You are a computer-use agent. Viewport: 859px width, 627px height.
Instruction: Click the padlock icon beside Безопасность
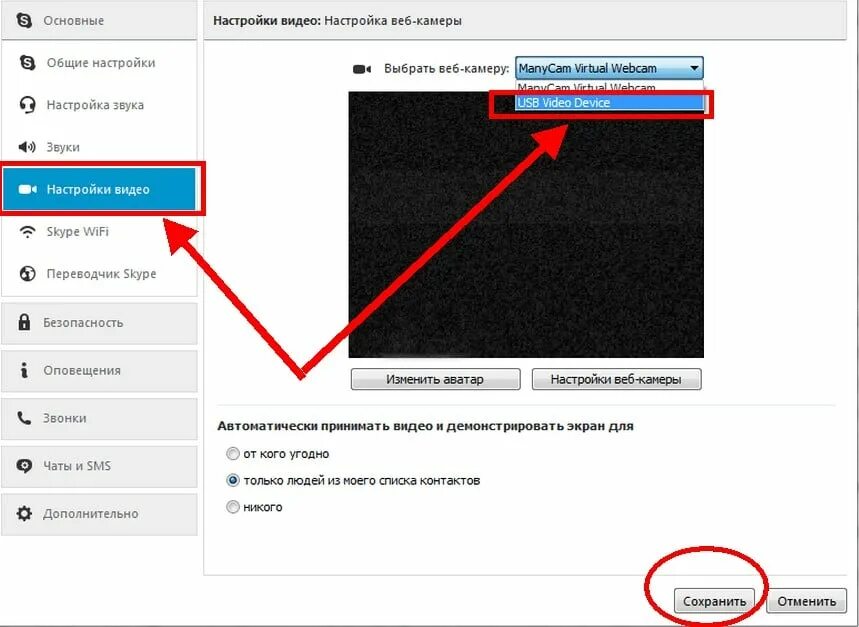pos(24,322)
